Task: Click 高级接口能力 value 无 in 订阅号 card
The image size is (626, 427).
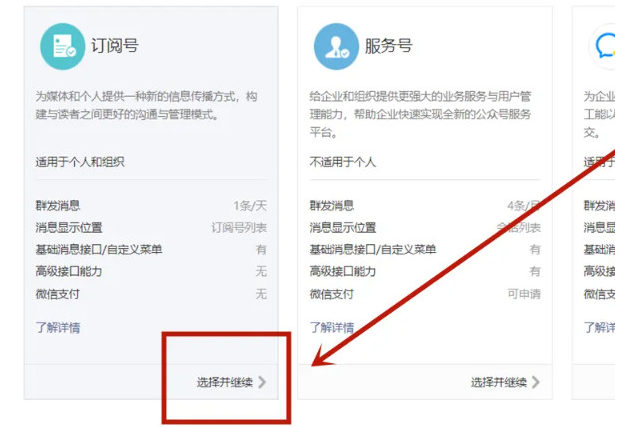Action: 261,272
